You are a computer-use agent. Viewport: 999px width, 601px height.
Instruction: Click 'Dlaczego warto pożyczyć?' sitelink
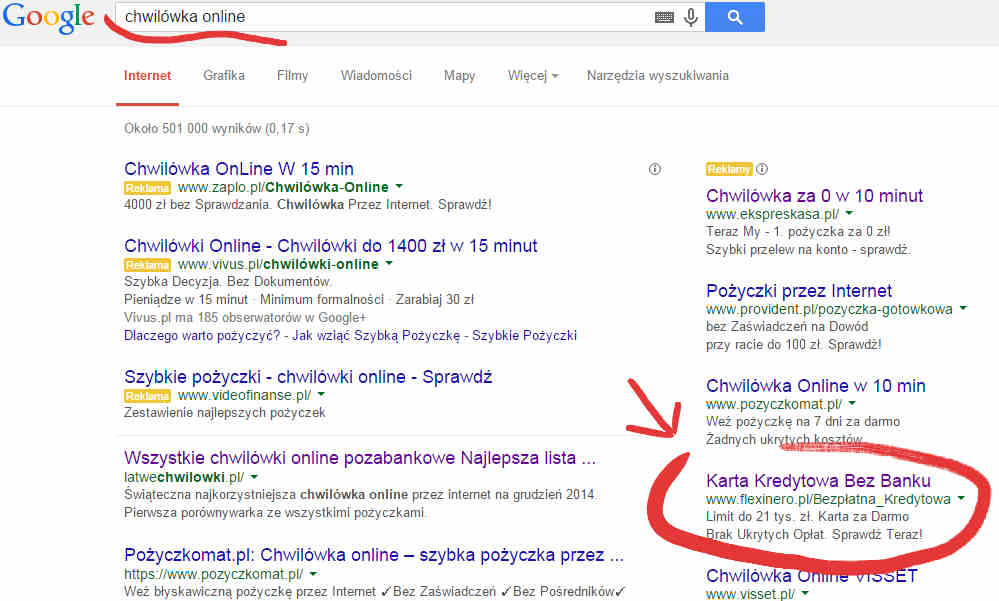click(202, 335)
